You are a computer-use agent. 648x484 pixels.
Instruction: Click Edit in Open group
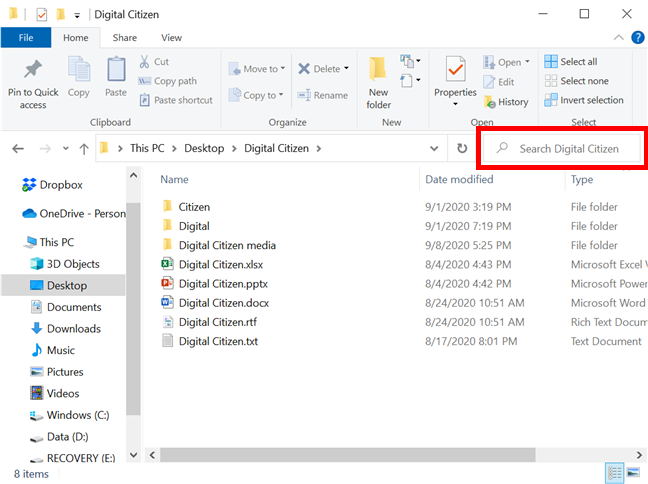[499, 82]
